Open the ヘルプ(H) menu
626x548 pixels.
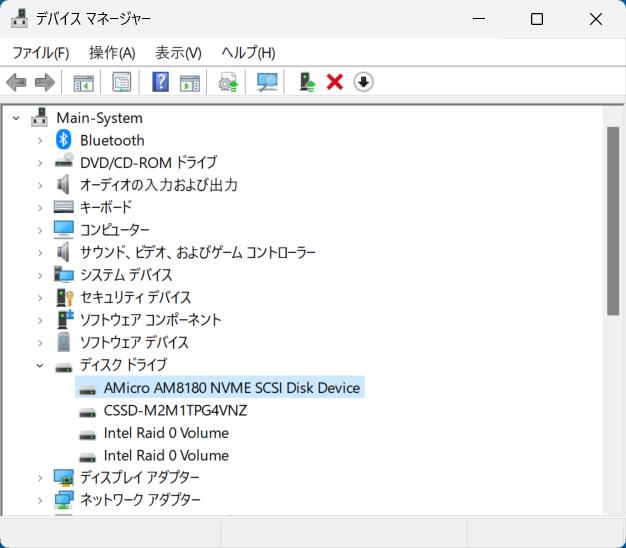248,53
